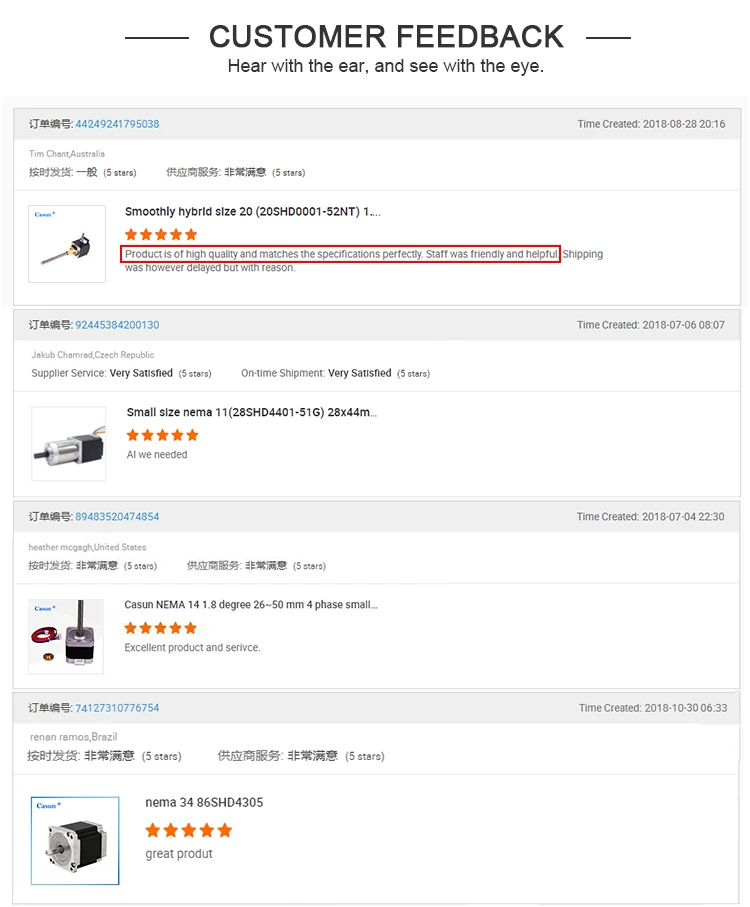Click the star rating under Smoothly hybrid size 20
The image size is (750, 907).
click(x=161, y=234)
